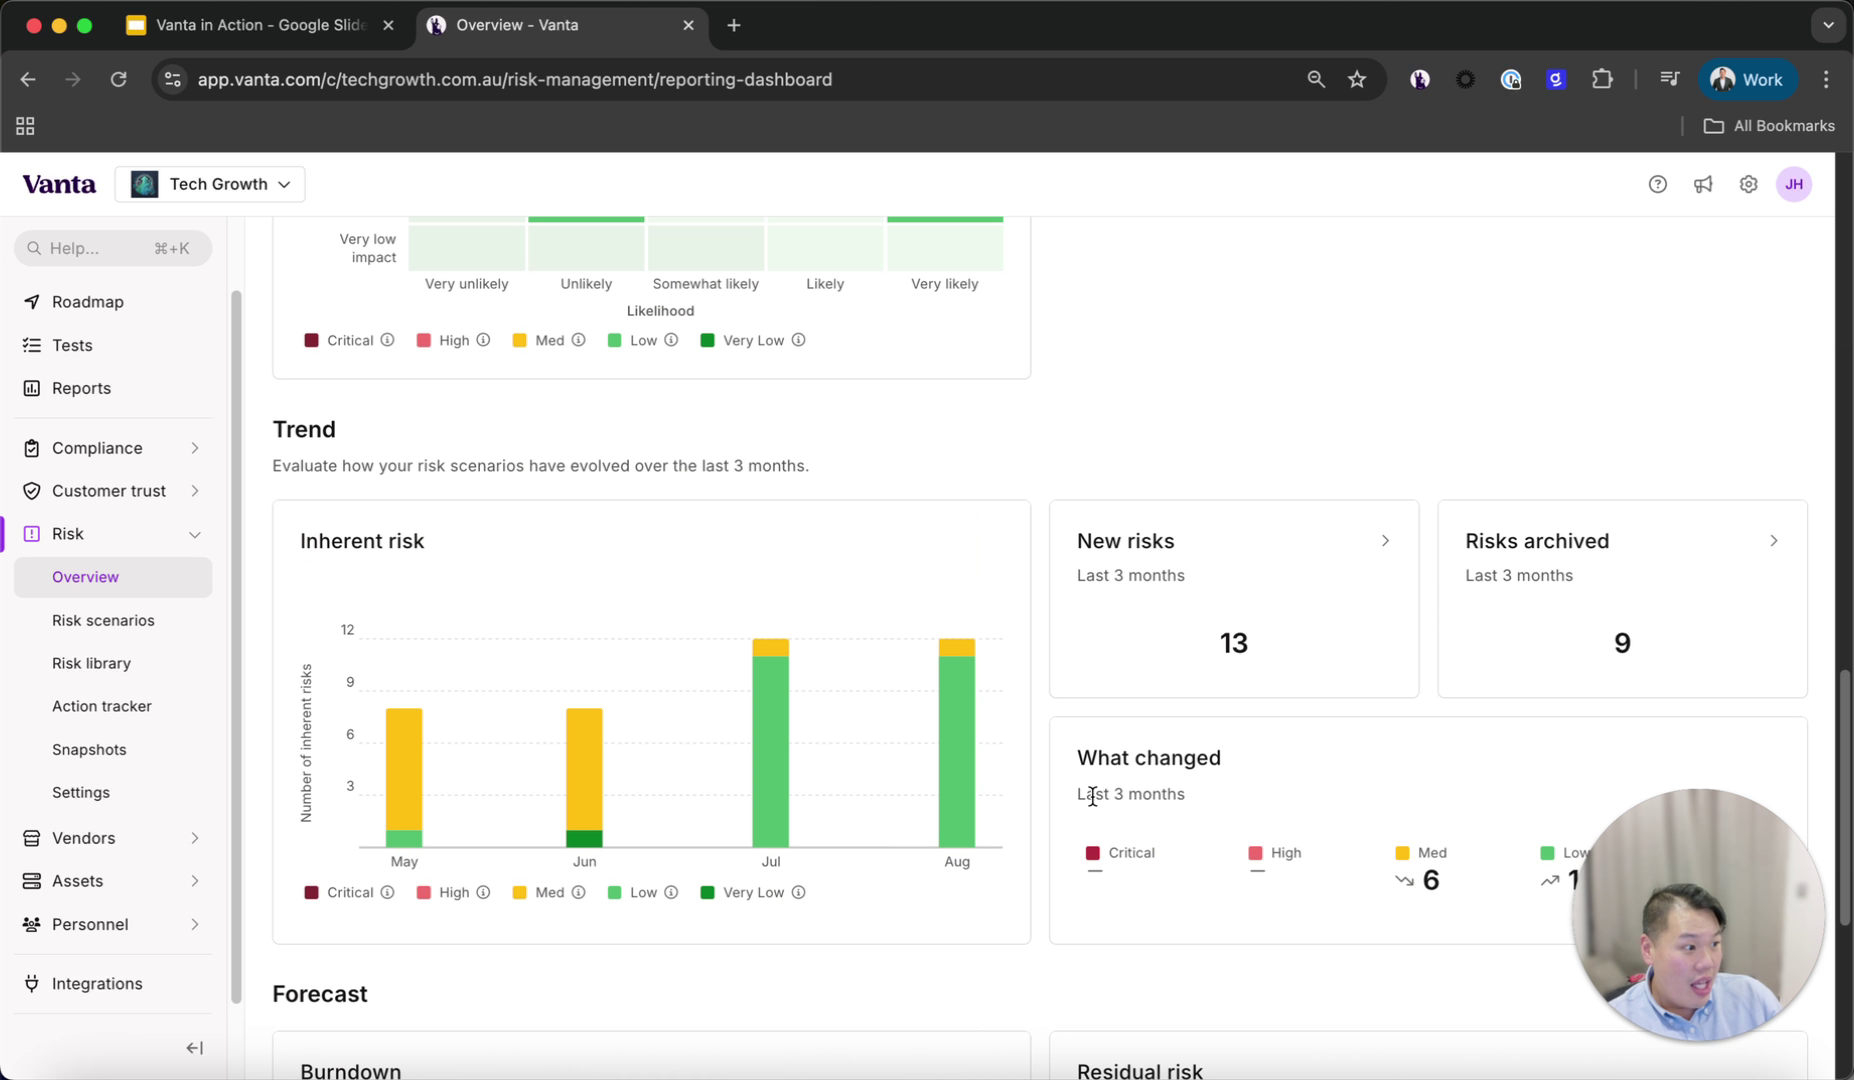Click the help question mark icon
1854x1080 pixels.
pos(1657,184)
